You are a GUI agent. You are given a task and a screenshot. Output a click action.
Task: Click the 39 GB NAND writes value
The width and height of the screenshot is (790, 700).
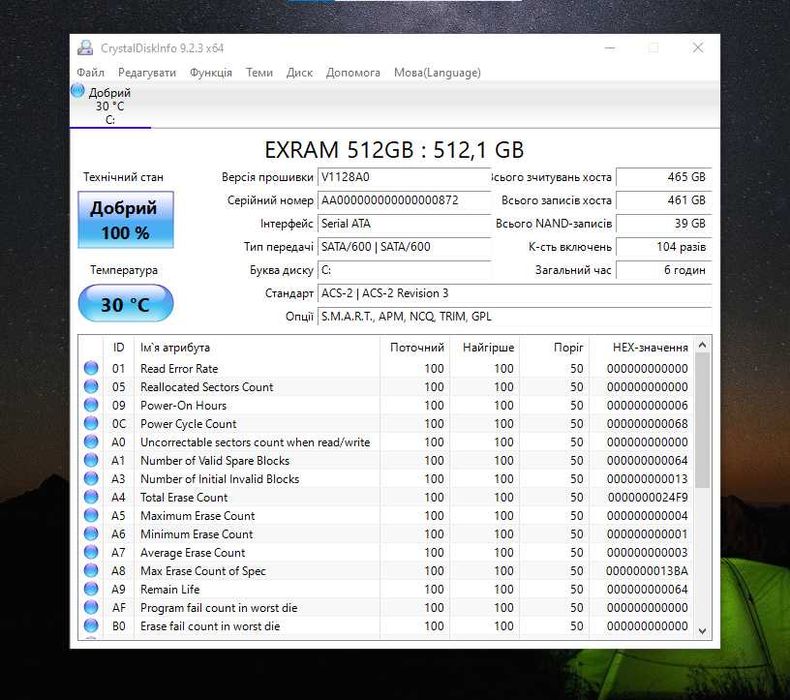coord(664,223)
